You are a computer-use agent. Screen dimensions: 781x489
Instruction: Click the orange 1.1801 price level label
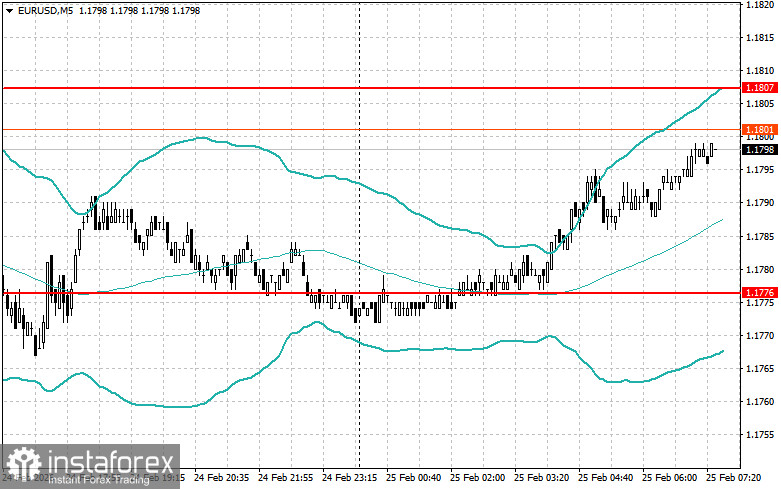[760, 129]
